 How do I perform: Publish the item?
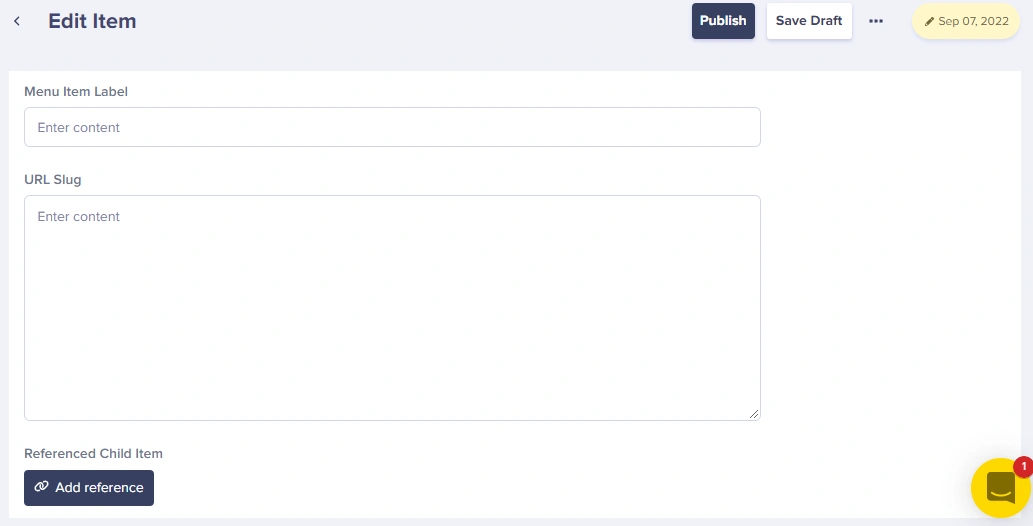coord(723,21)
